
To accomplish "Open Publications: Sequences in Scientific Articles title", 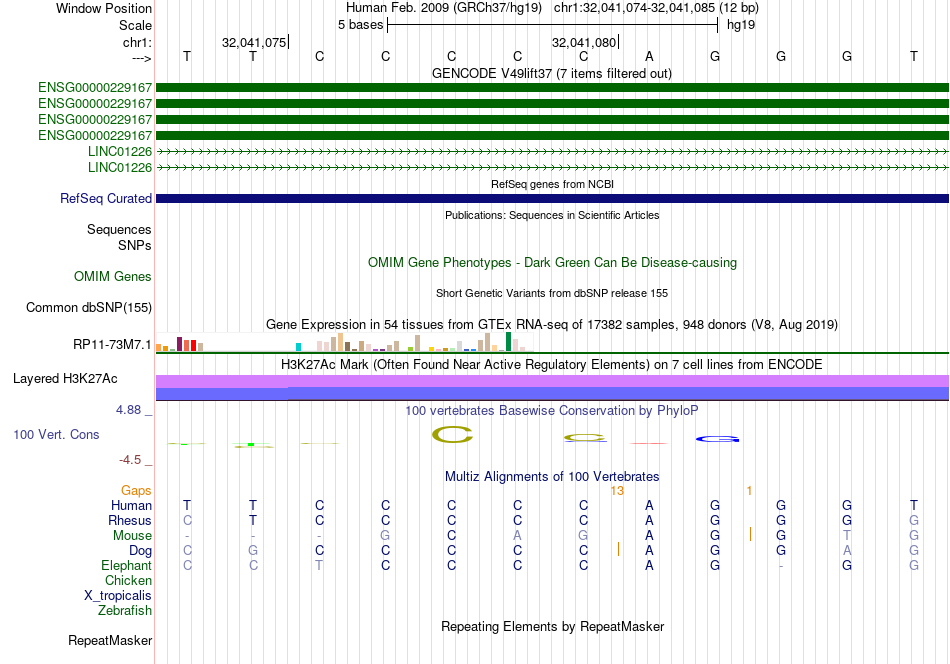I will [x=552, y=215].
